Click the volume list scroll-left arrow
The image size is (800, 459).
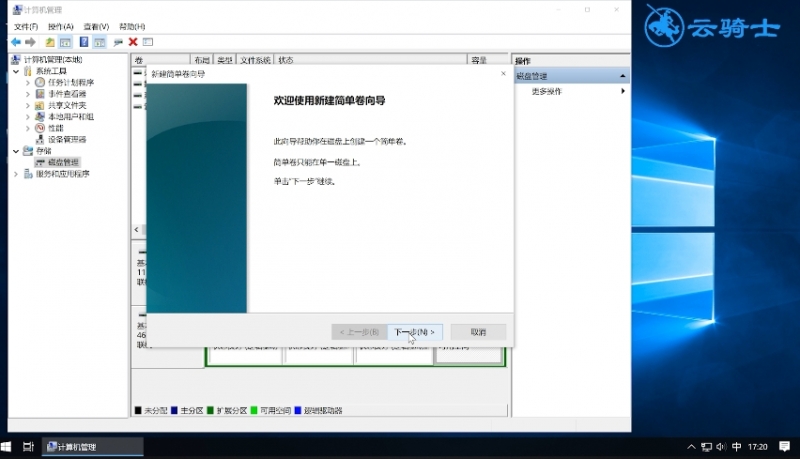[x=137, y=230]
